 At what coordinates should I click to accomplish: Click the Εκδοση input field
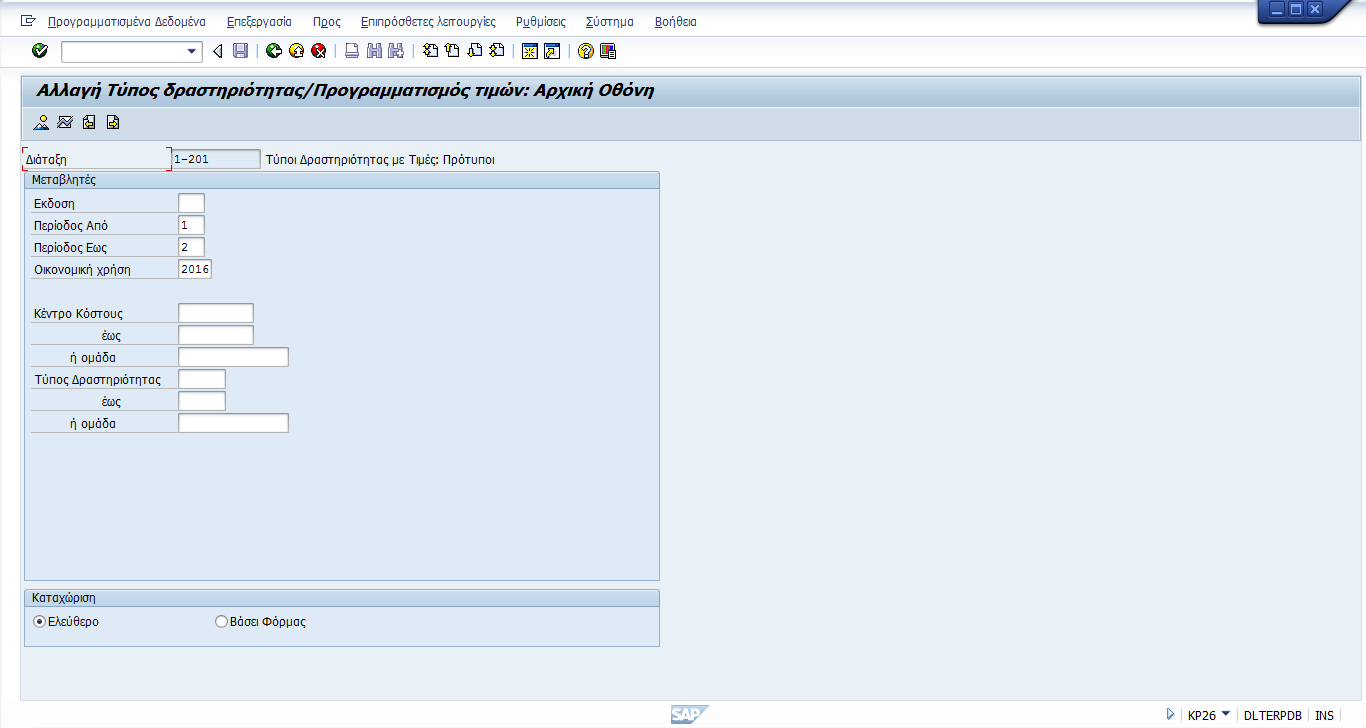pyautogui.click(x=191, y=203)
